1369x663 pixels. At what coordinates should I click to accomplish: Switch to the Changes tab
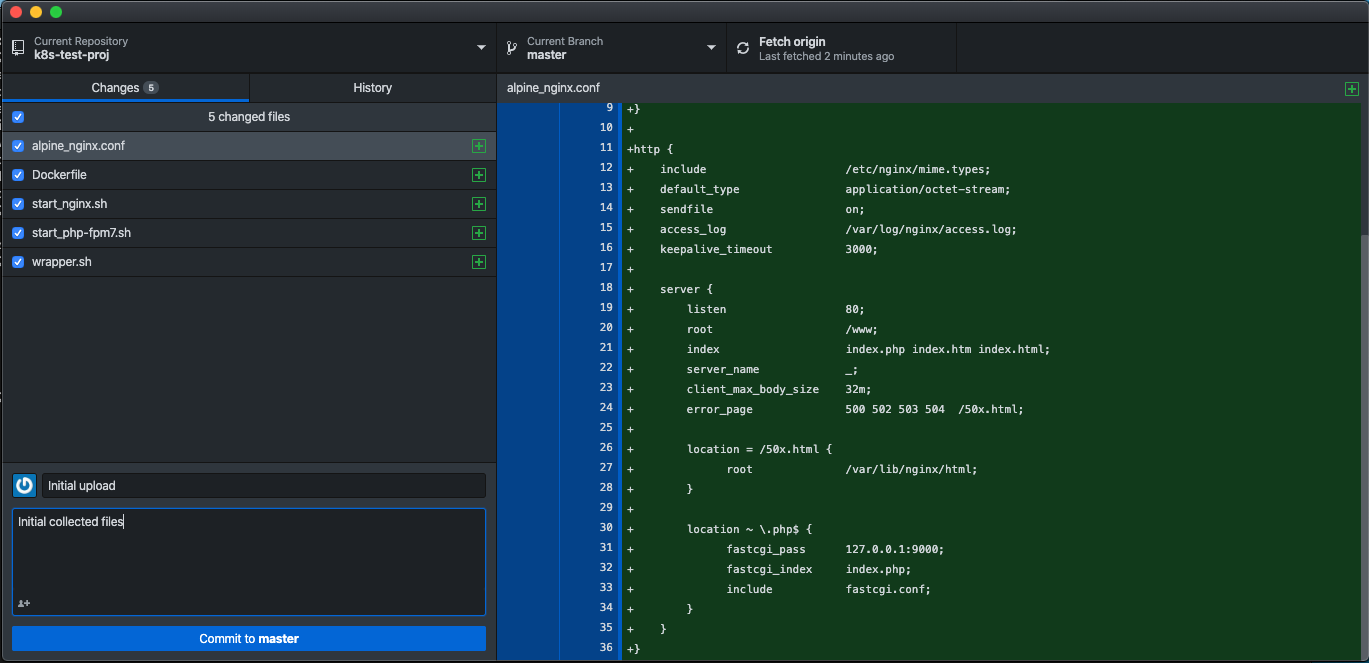pyautogui.click(x=125, y=88)
